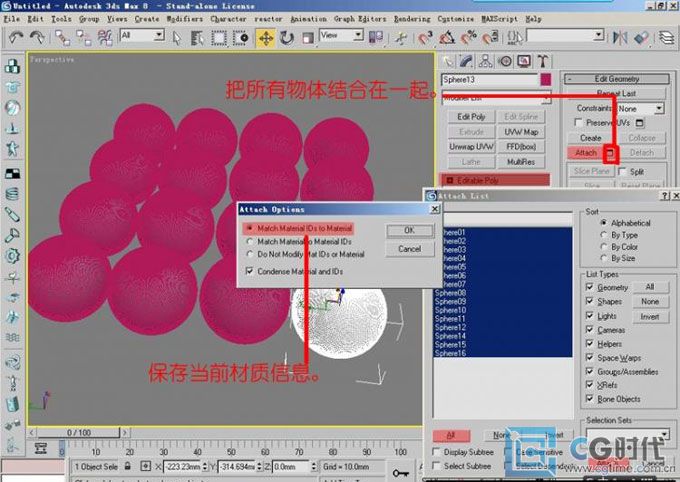Open the Modifiers menu

coord(184,19)
